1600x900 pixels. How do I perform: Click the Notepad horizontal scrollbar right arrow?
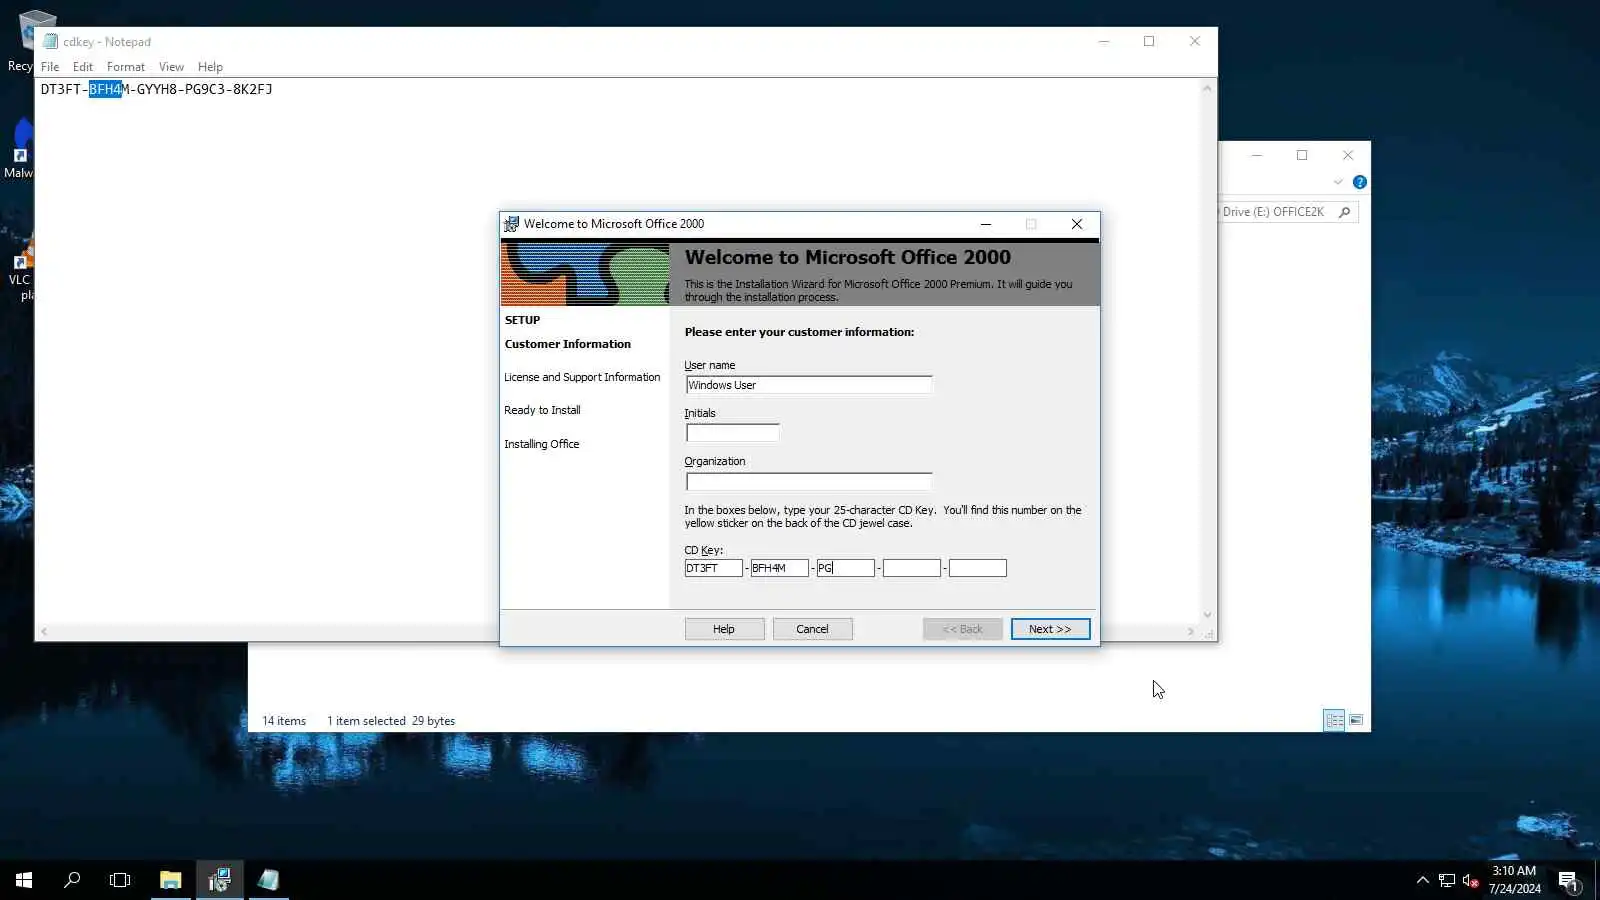point(1190,632)
